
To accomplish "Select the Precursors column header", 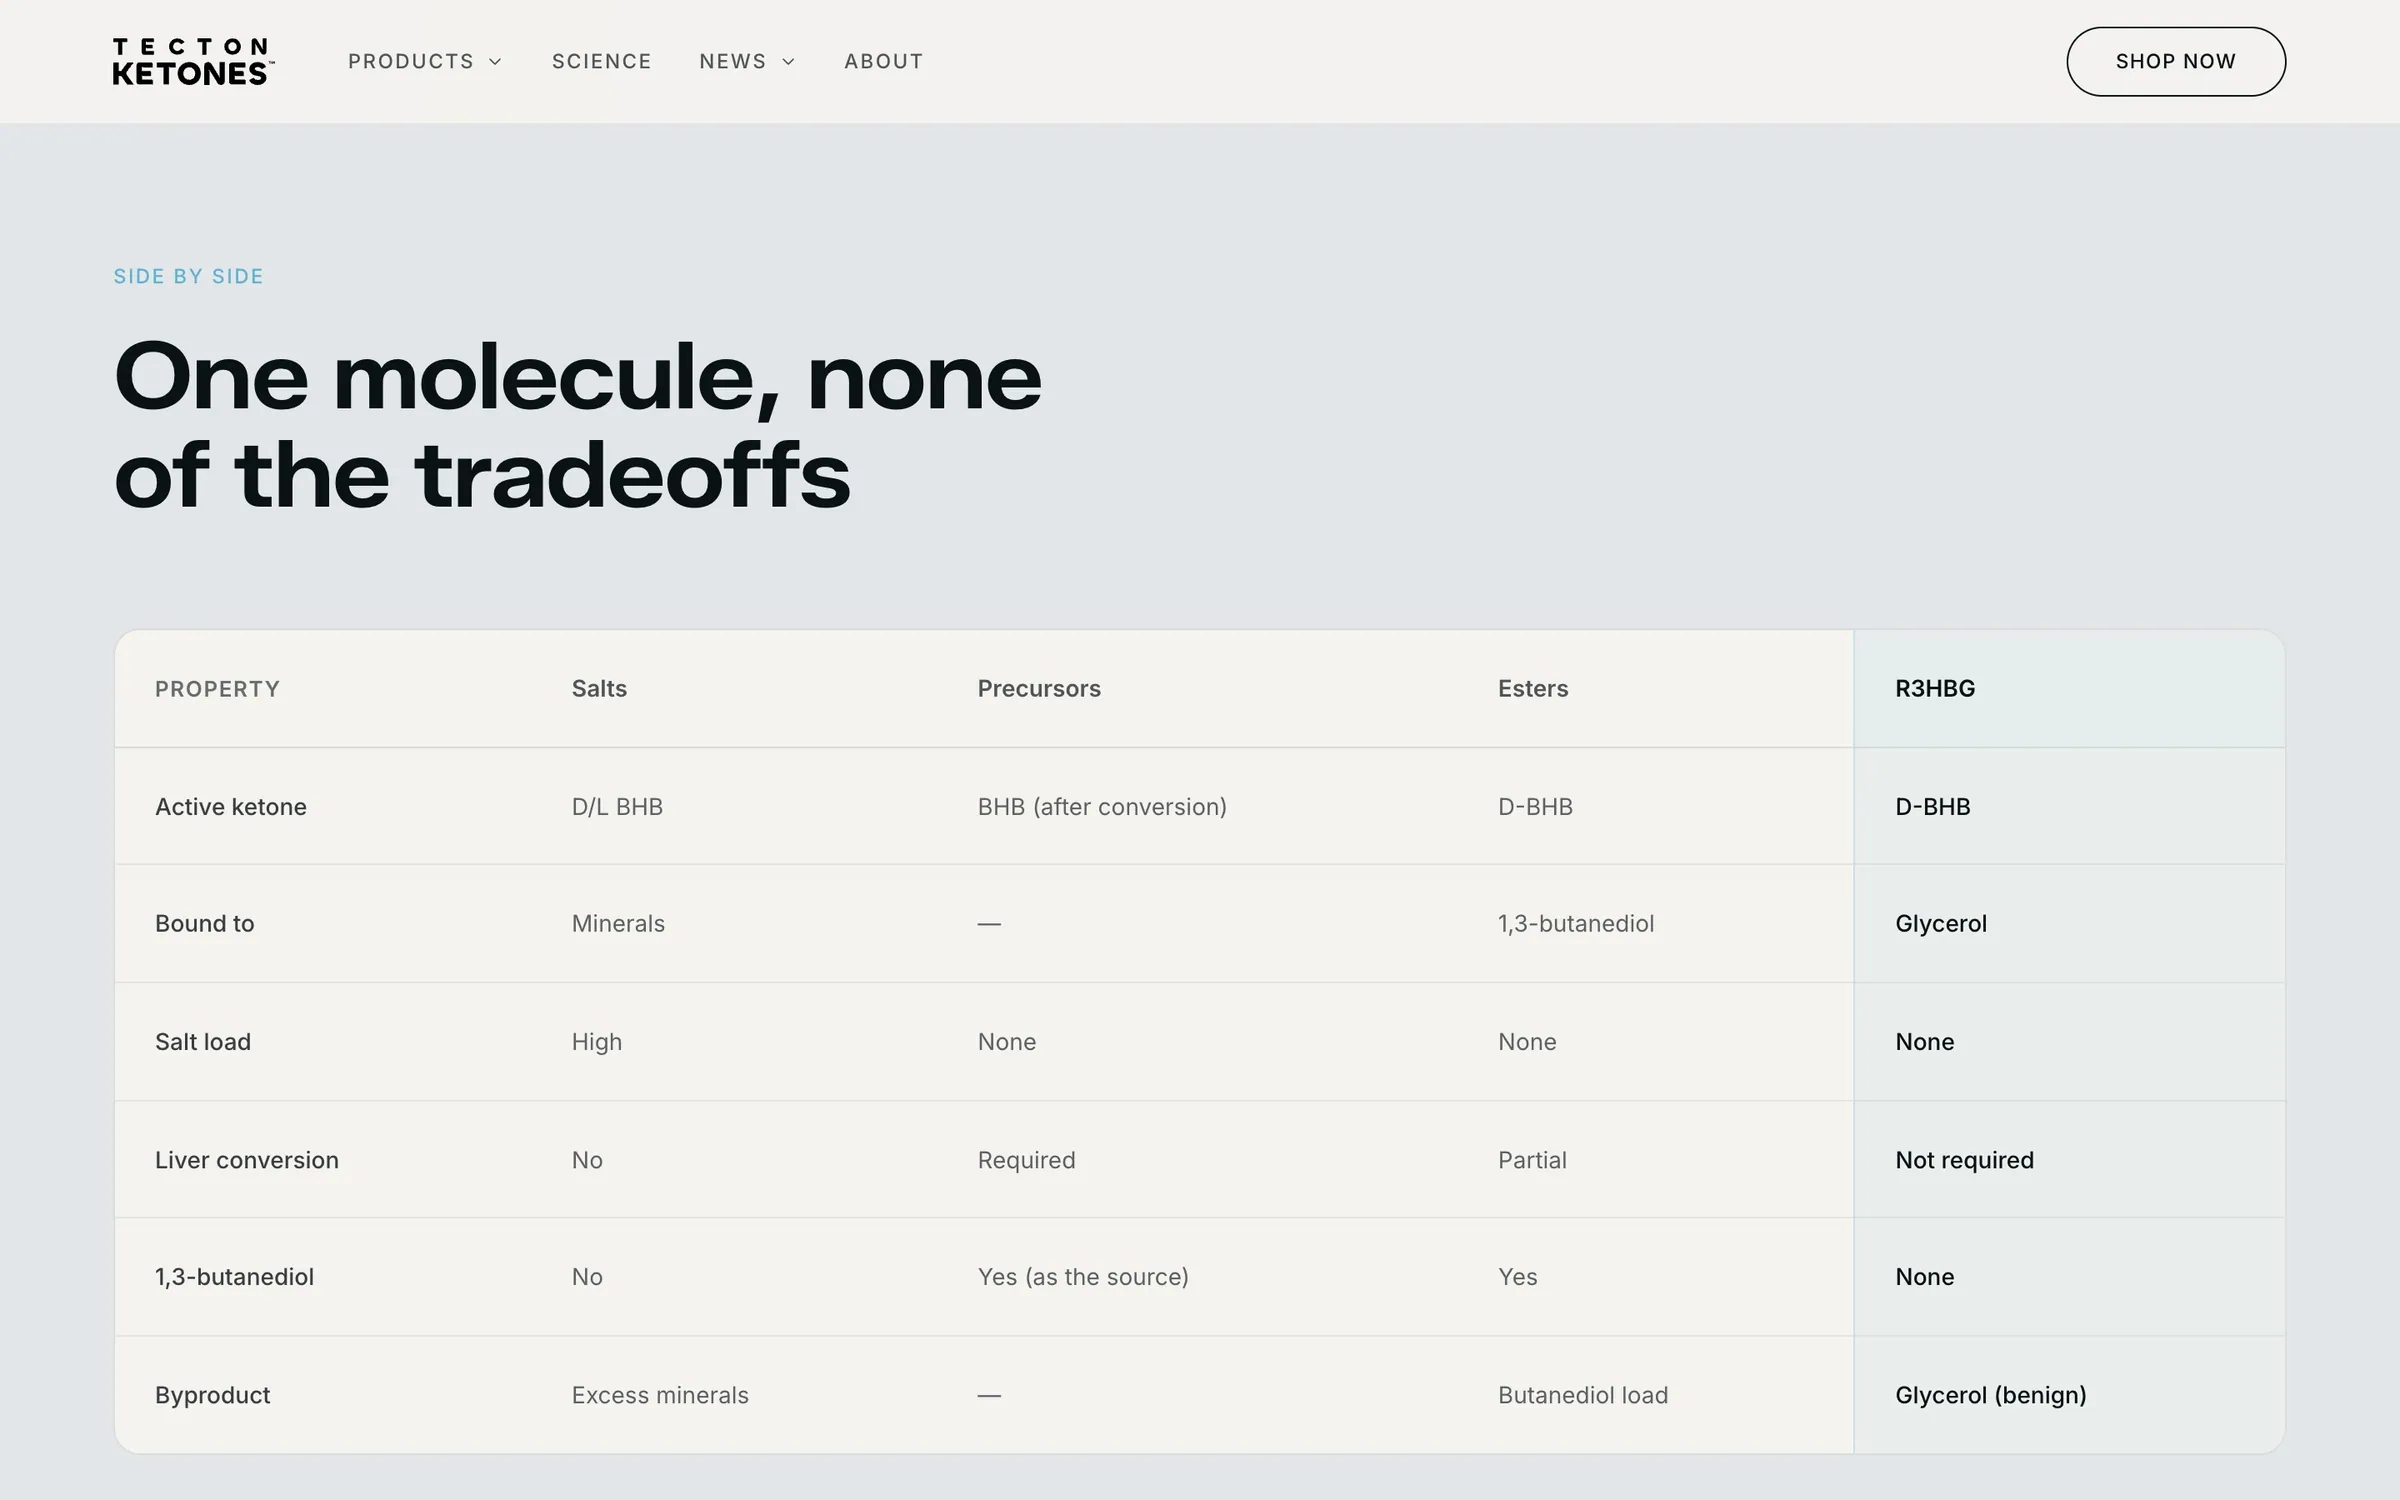I will [x=1039, y=689].
